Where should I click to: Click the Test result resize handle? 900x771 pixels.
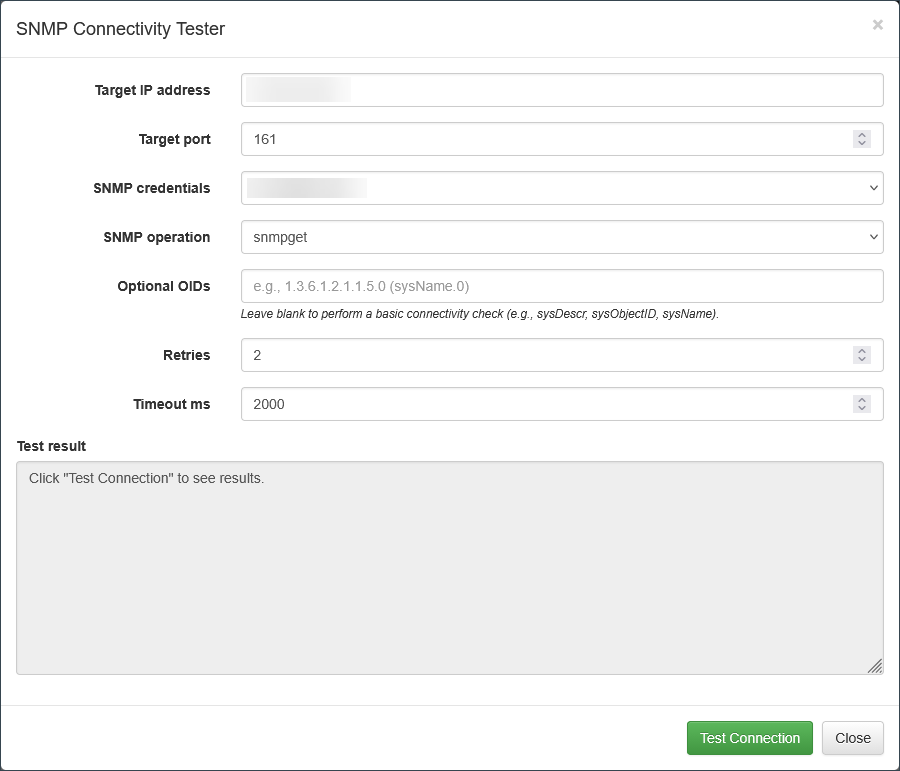[x=875, y=666]
